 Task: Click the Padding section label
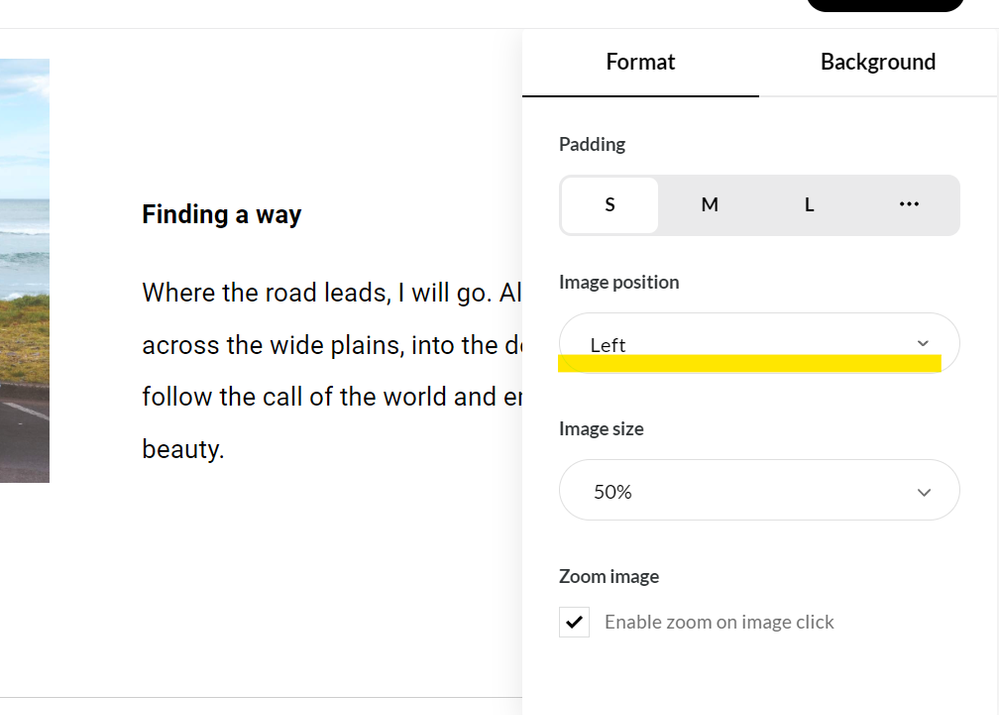pos(592,144)
